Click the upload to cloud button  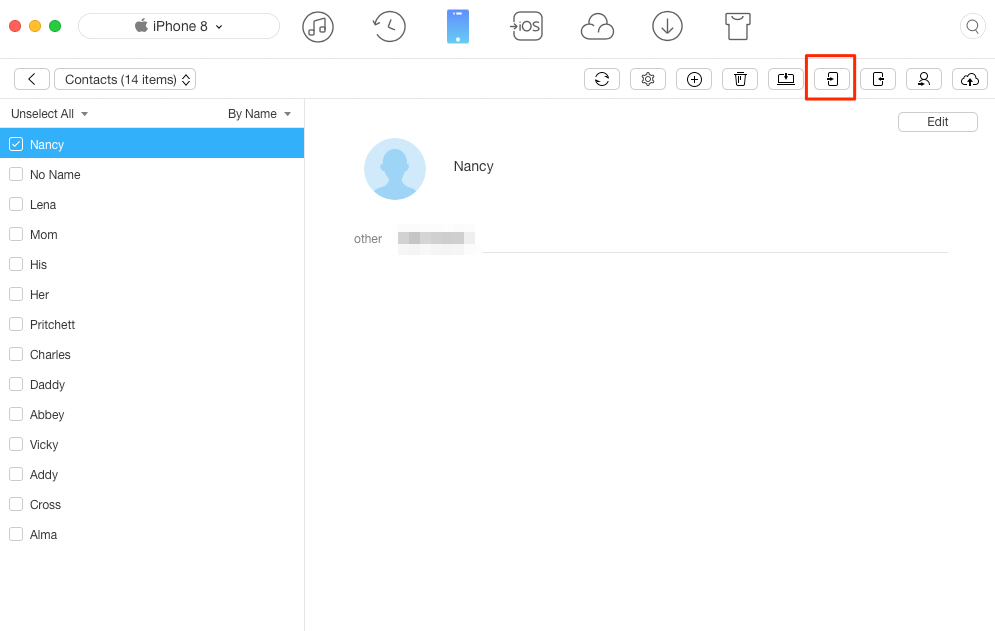(970, 79)
